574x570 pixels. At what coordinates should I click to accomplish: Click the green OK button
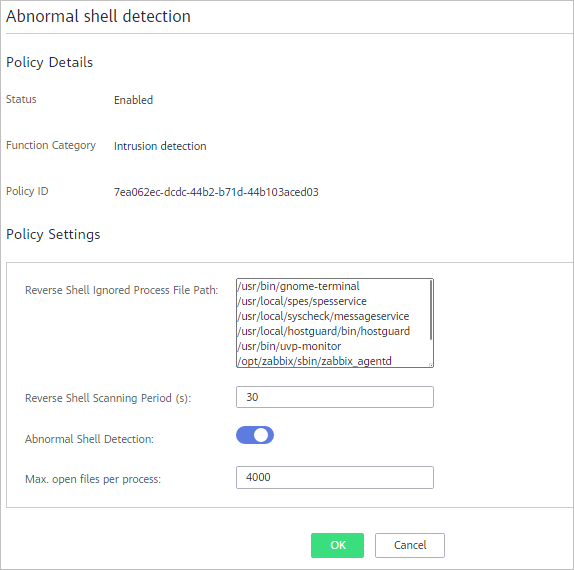tap(337, 545)
